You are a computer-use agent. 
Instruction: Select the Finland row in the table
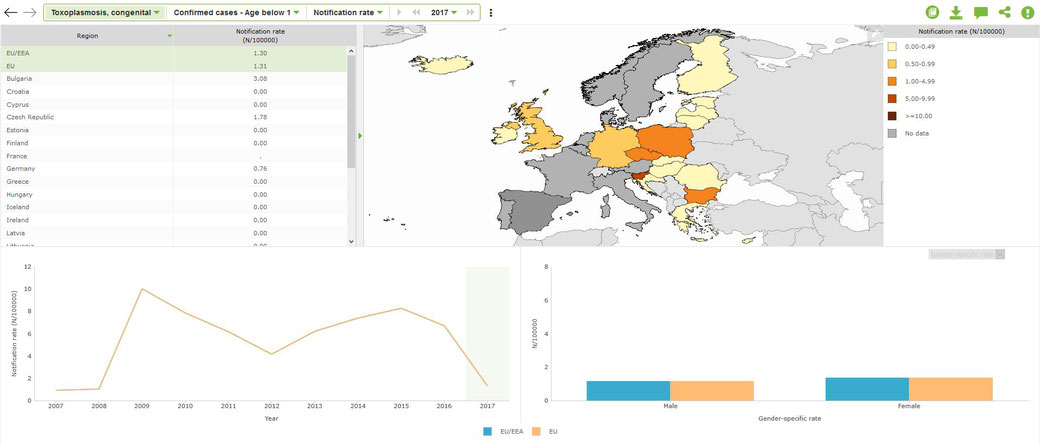coord(173,143)
